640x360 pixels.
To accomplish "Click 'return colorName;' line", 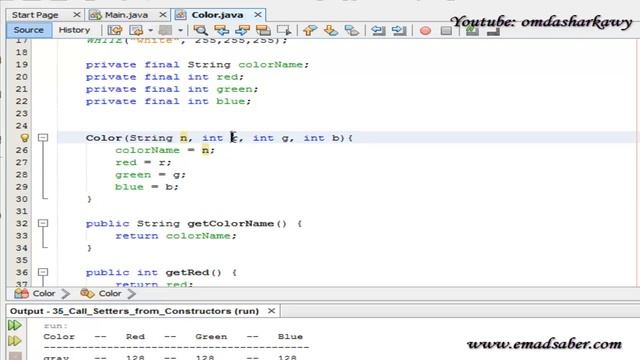I will click(176, 236).
